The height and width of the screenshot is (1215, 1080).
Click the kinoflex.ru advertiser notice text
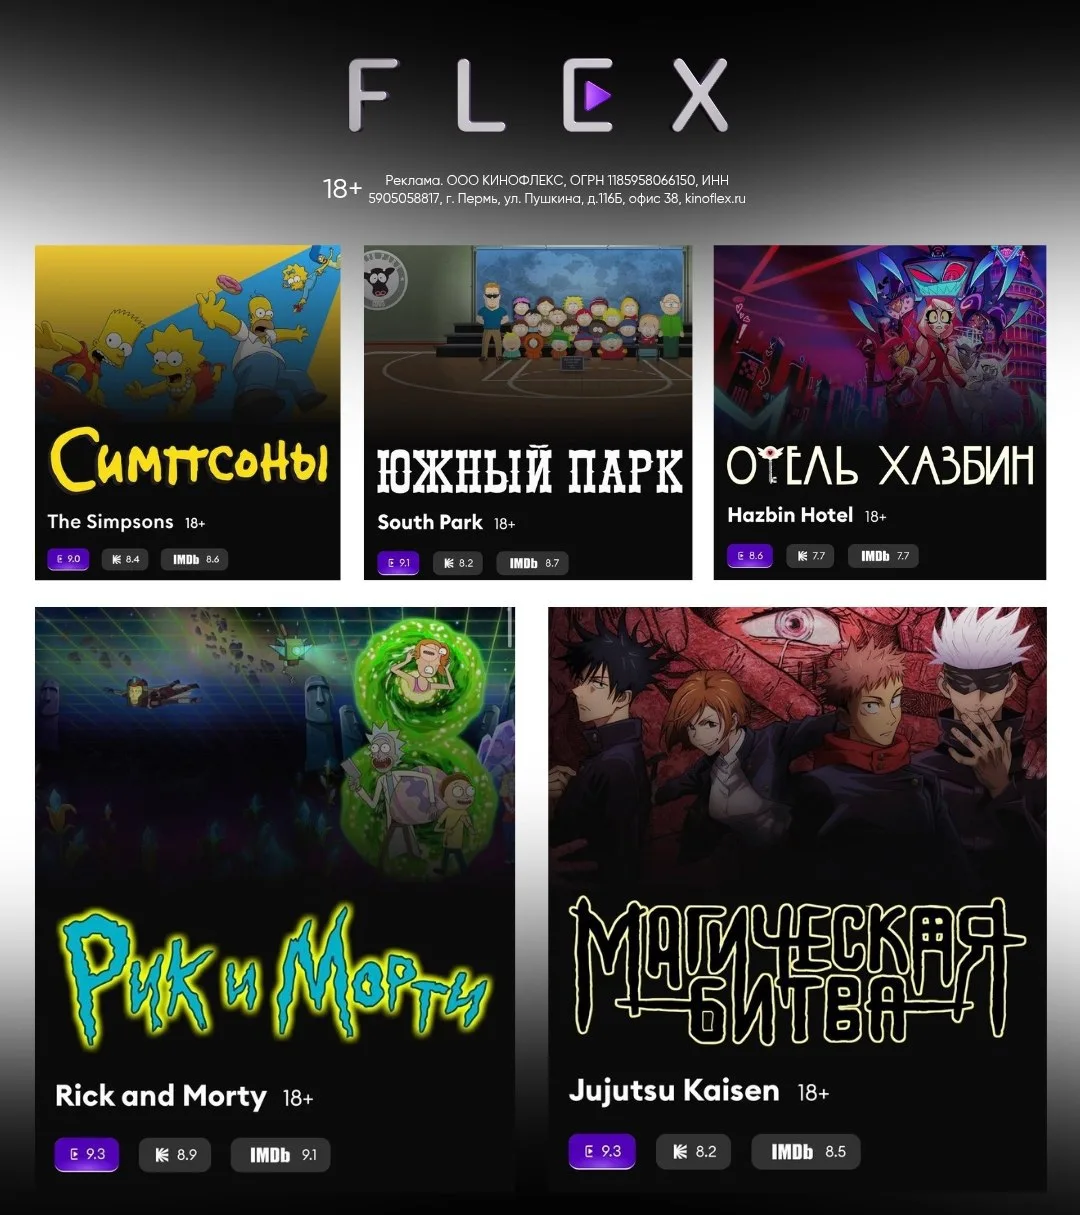pyautogui.click(x=557, y=189)
